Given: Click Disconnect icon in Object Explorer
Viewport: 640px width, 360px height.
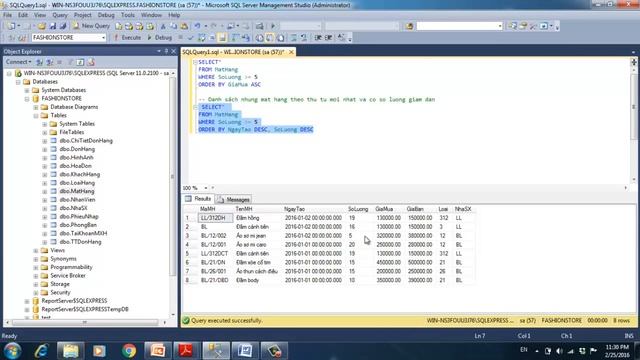Looking at the screenshot, I should pos(49,62).
